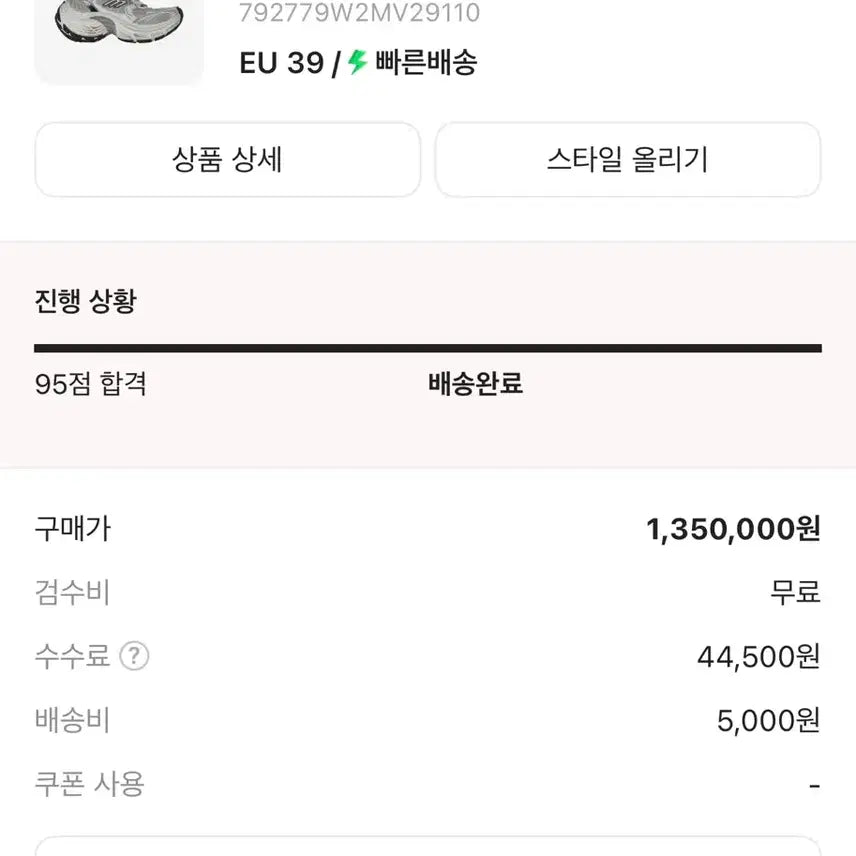
Task: Click the 44,500원 fee amount
Action: click(x=758, y=656)
